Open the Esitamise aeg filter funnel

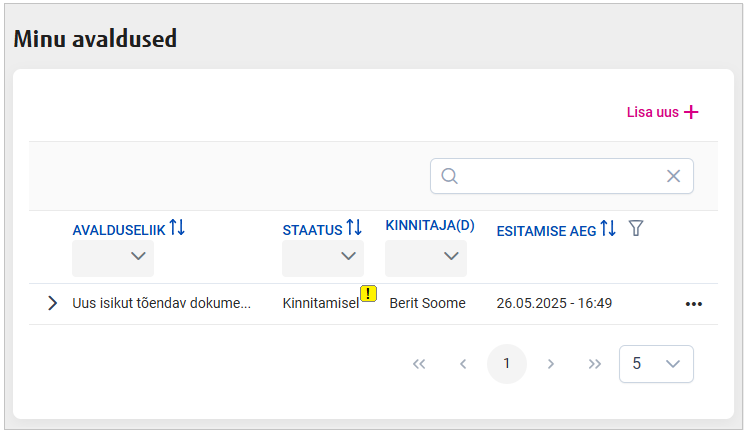point(635,229)
